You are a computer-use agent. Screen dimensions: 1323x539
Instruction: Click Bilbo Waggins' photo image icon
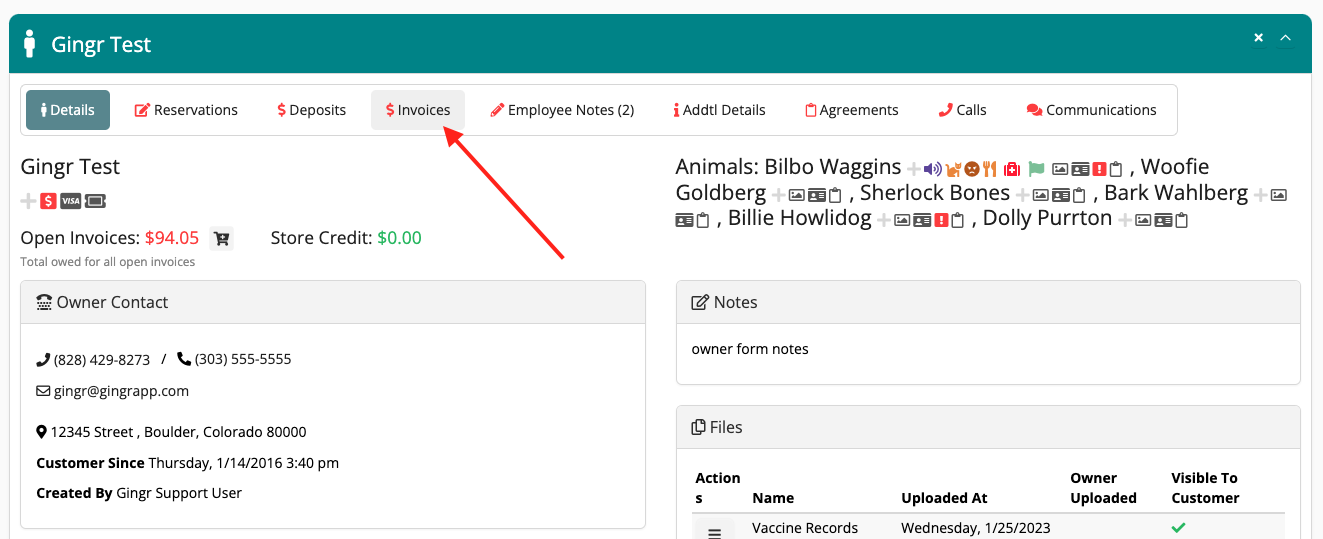(1059, 169)
